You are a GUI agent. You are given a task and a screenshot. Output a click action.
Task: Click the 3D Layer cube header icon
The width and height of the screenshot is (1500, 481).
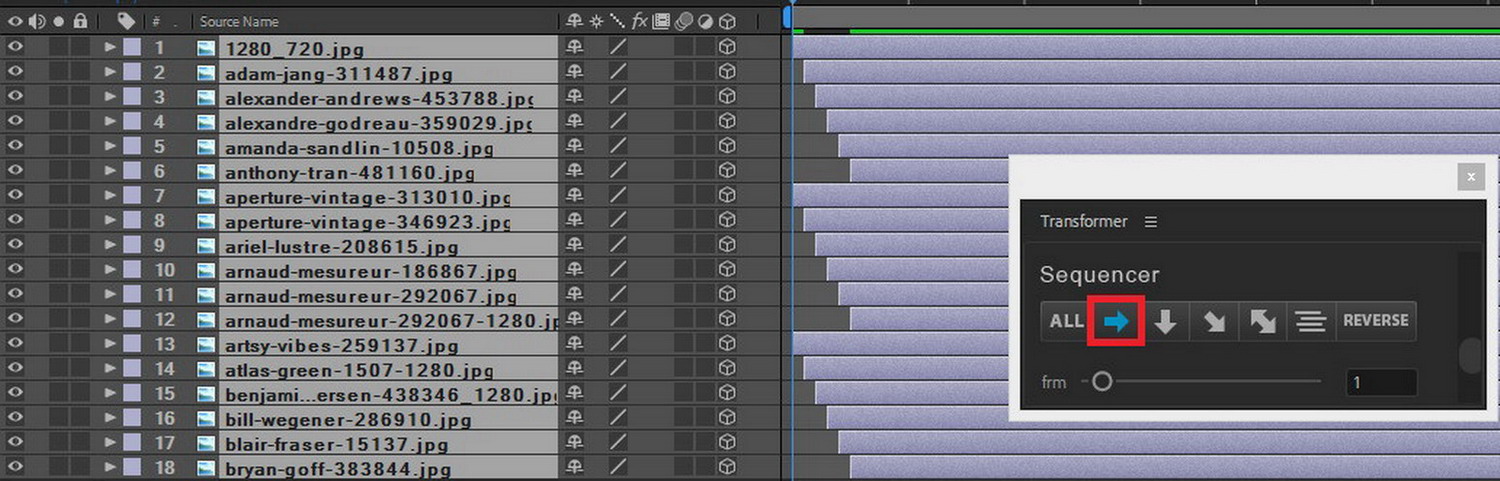pos(728,21)
